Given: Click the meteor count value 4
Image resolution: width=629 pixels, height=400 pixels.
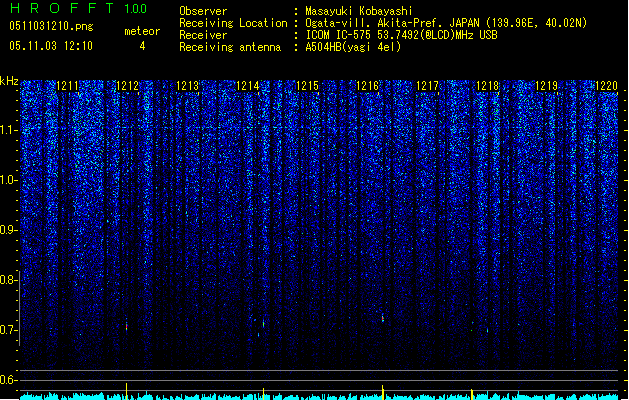Looking at the screenshot, I should (x=142, y=46).
